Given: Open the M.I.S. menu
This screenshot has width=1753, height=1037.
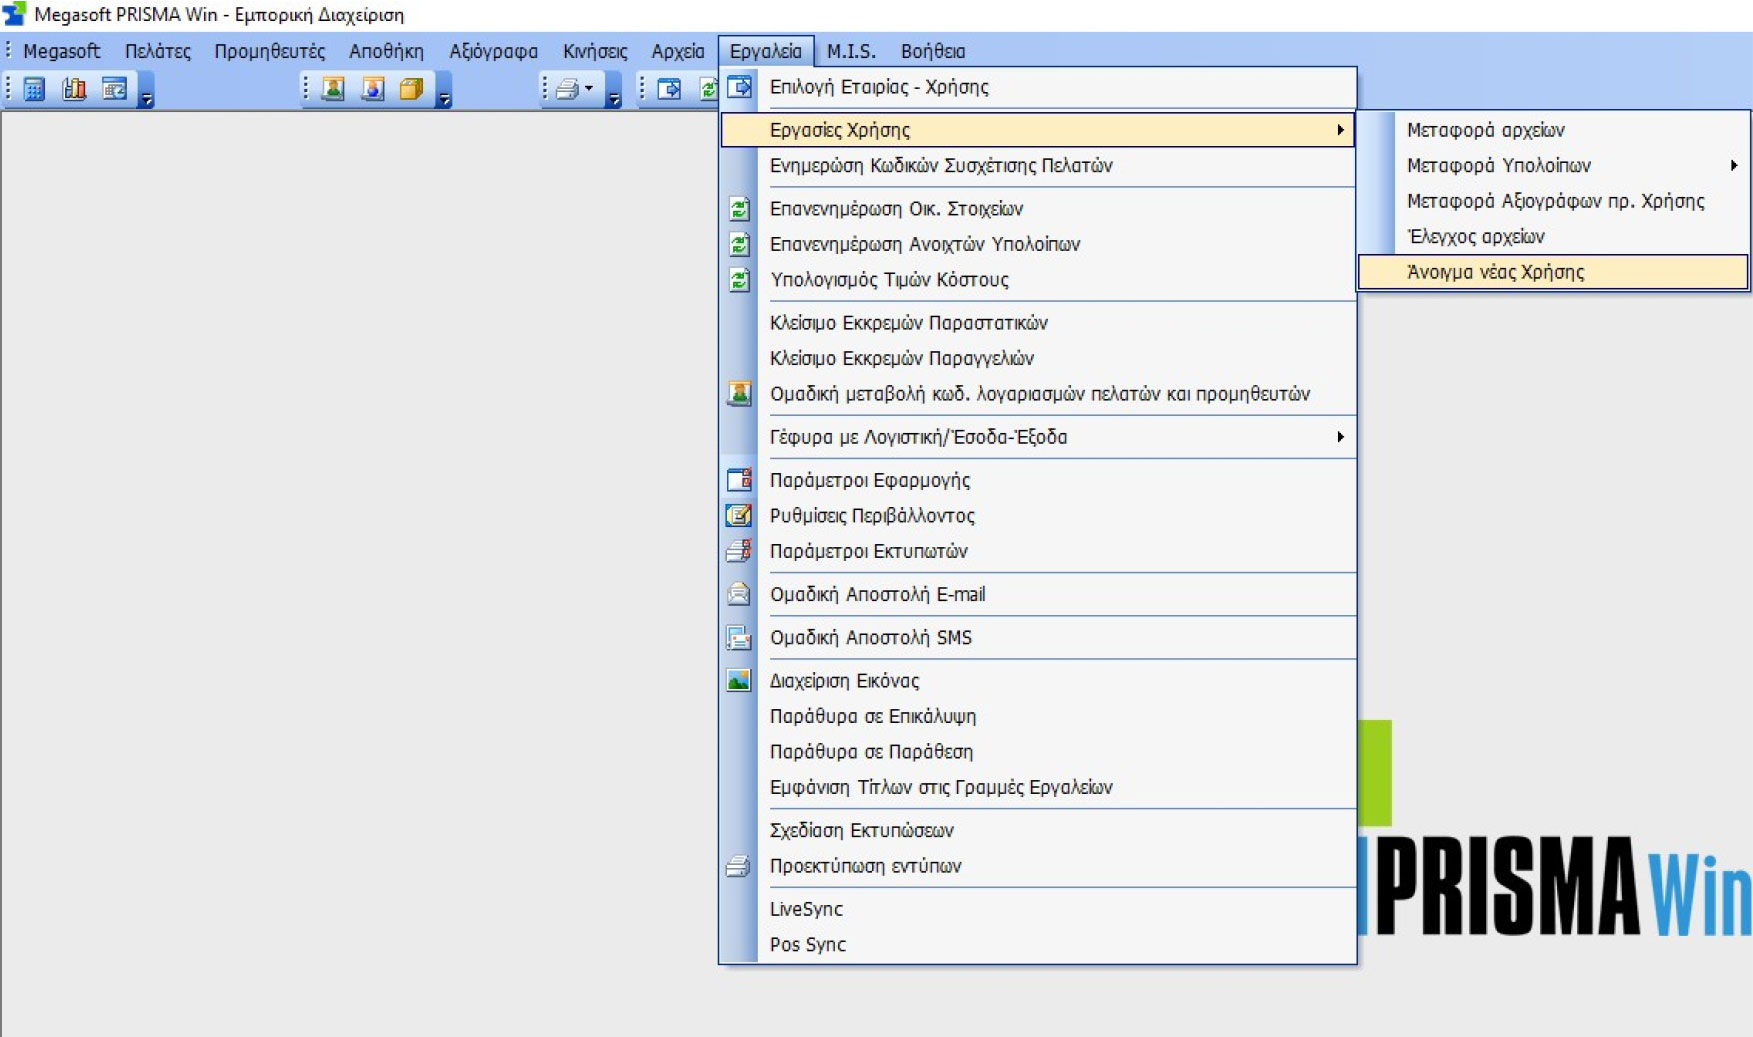Looking at the screenshot, I should pos(850,51).
